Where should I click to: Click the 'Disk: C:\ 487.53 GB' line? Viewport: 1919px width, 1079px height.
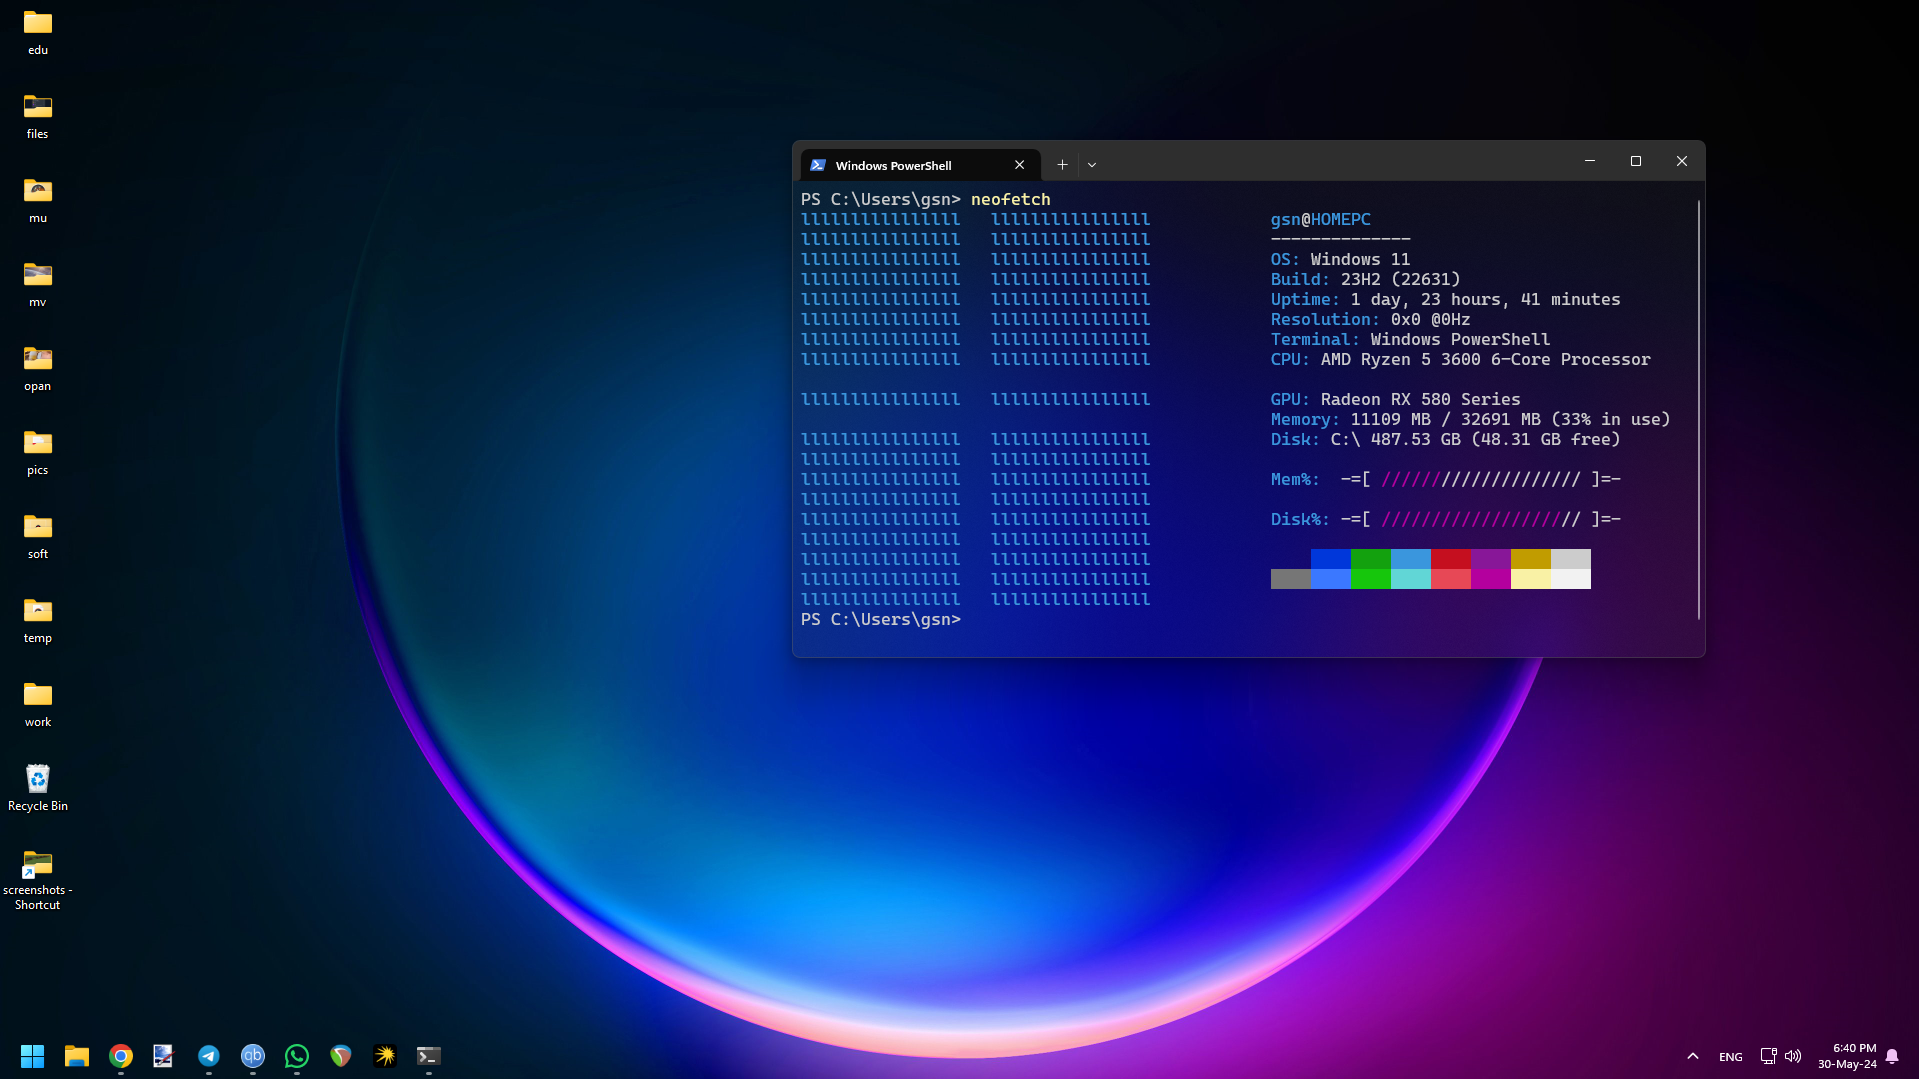click(x=1445, y=439)
